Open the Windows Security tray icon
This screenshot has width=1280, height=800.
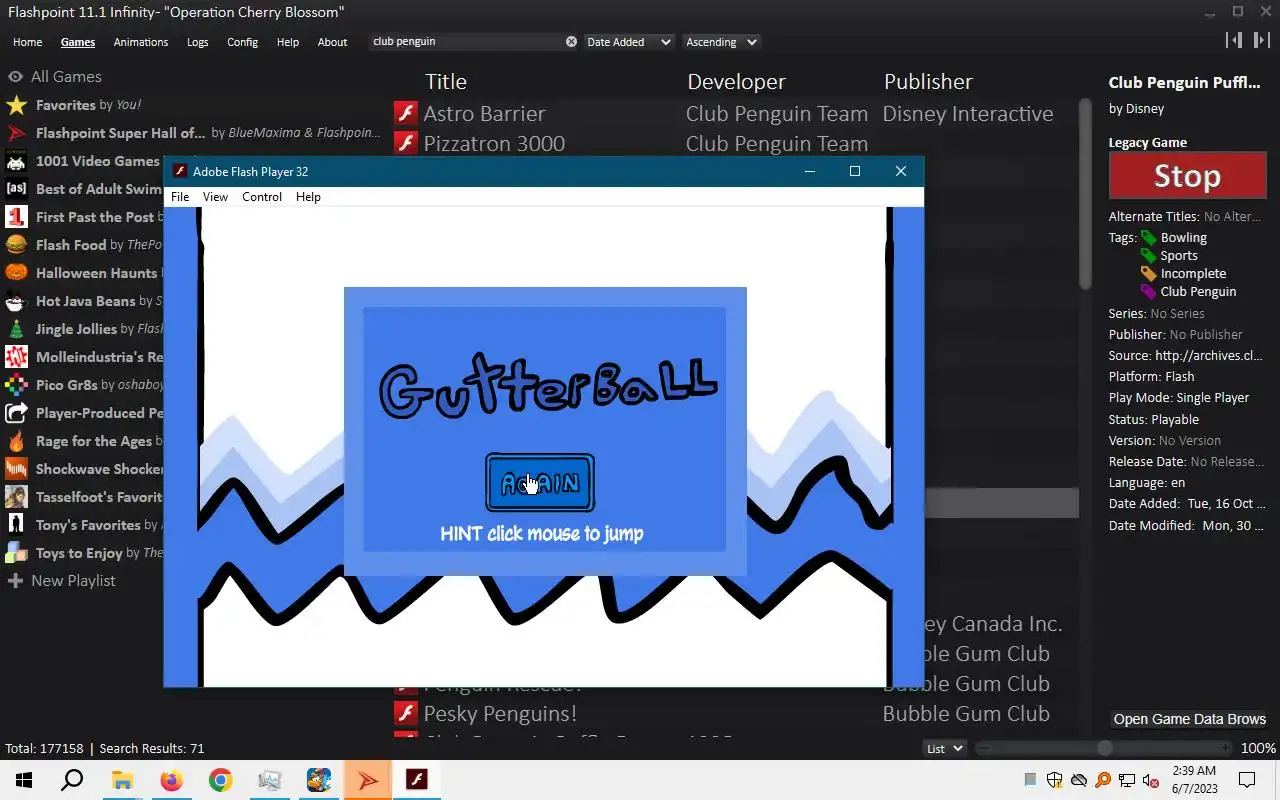[x=1054, y=780]
